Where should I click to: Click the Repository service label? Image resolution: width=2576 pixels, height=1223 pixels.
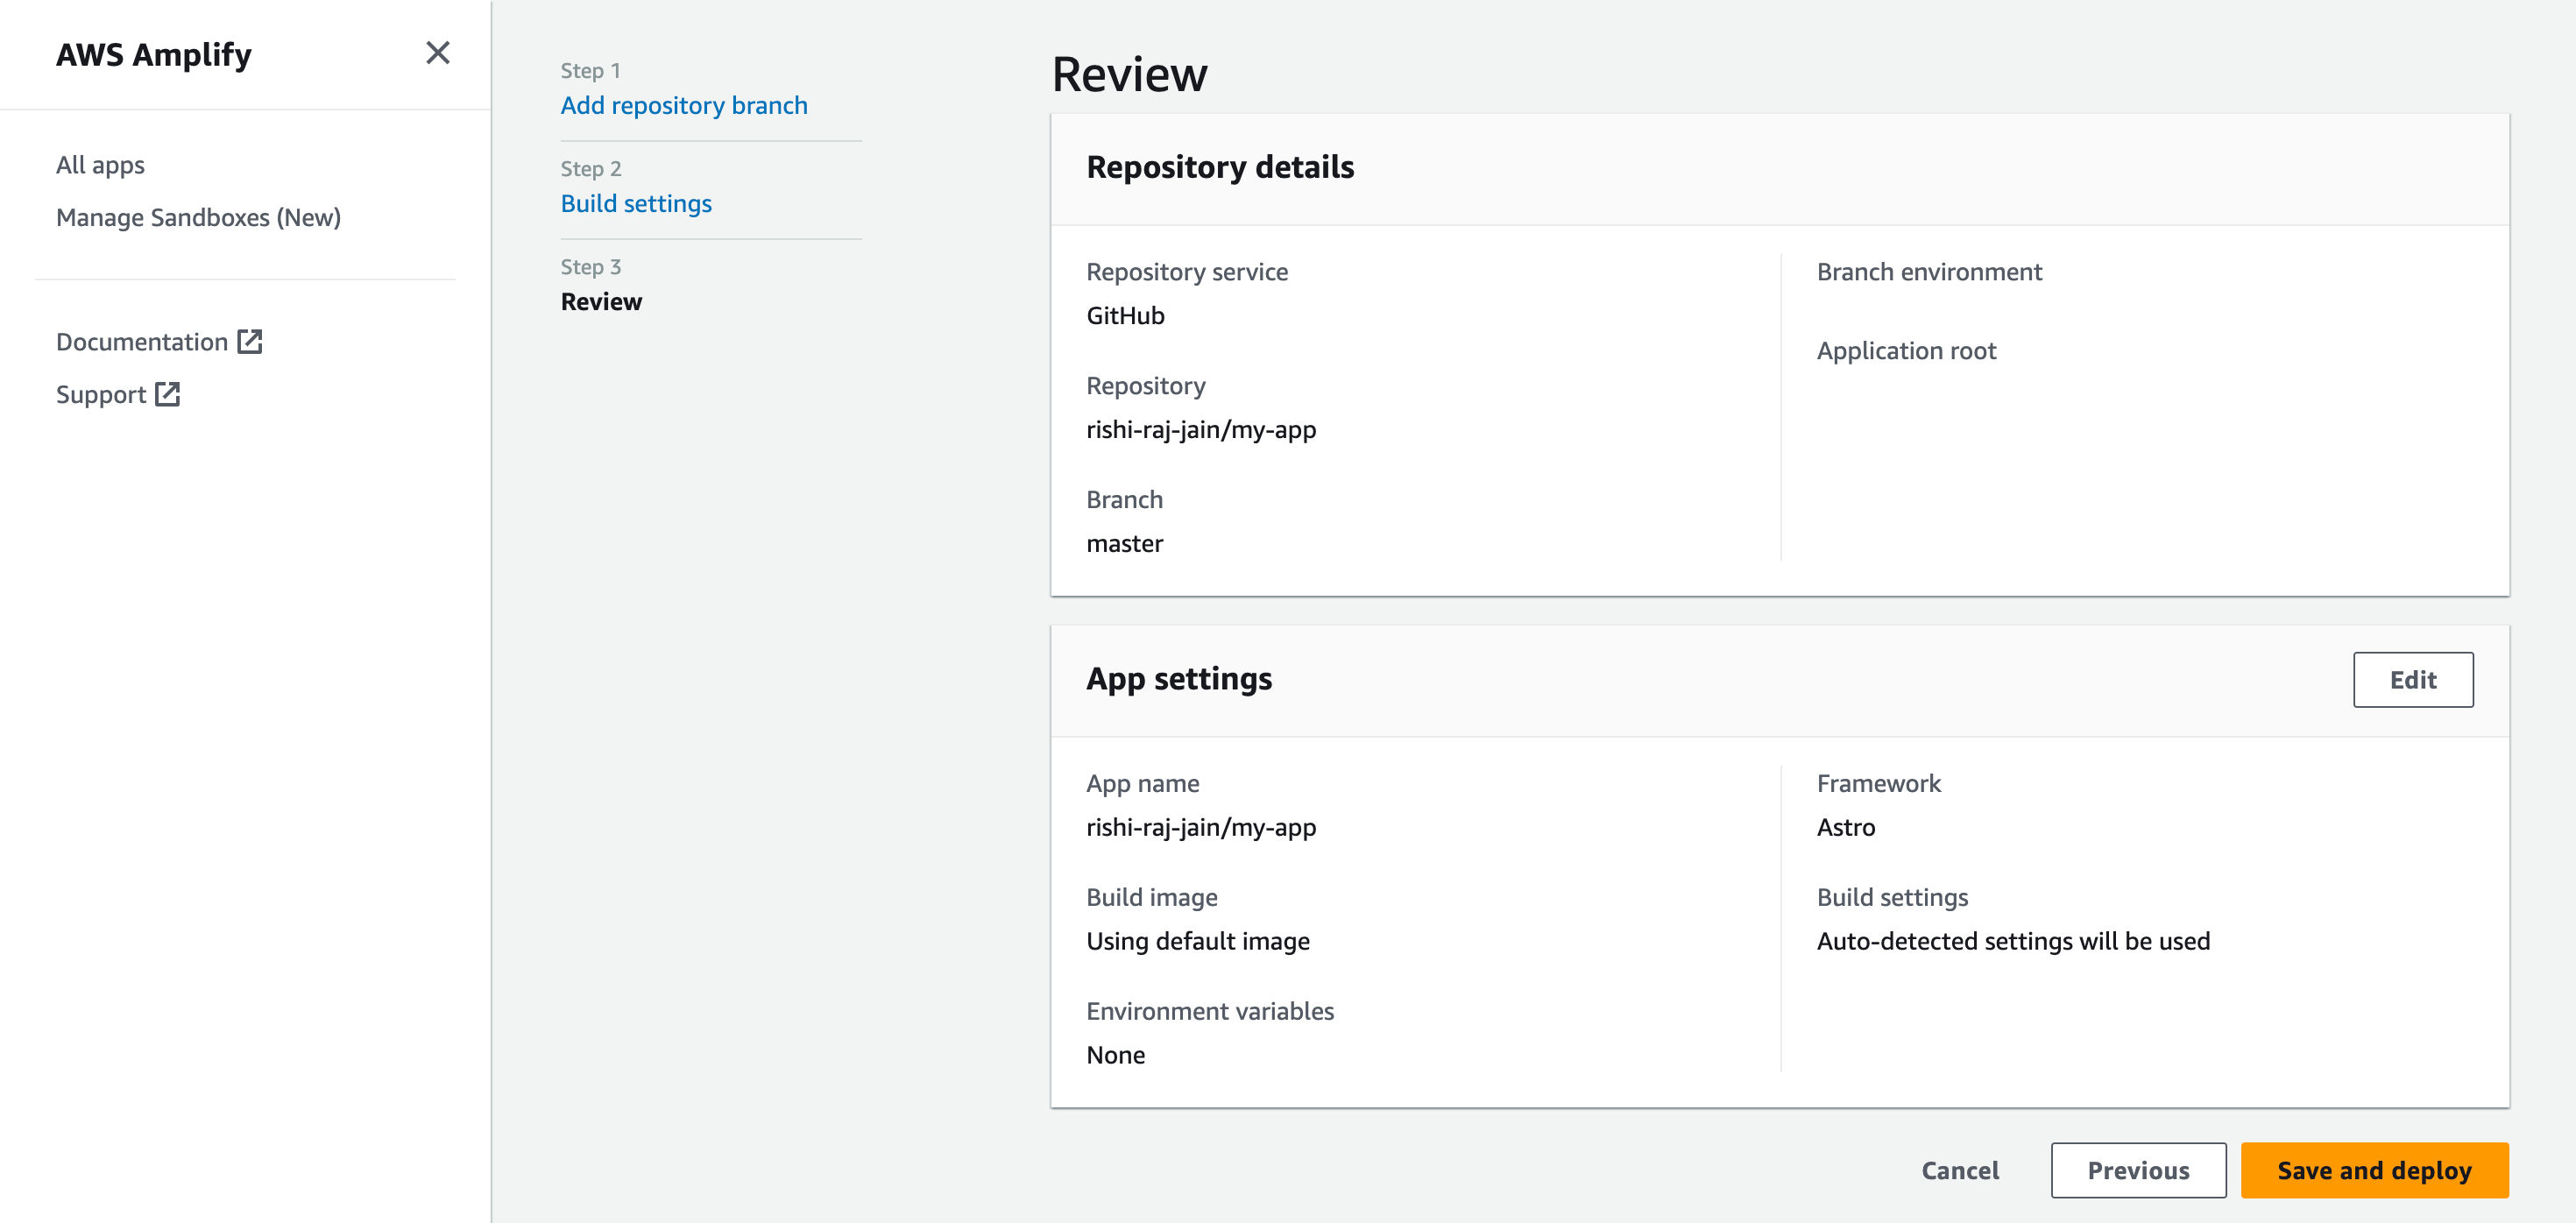(1187, 272)
